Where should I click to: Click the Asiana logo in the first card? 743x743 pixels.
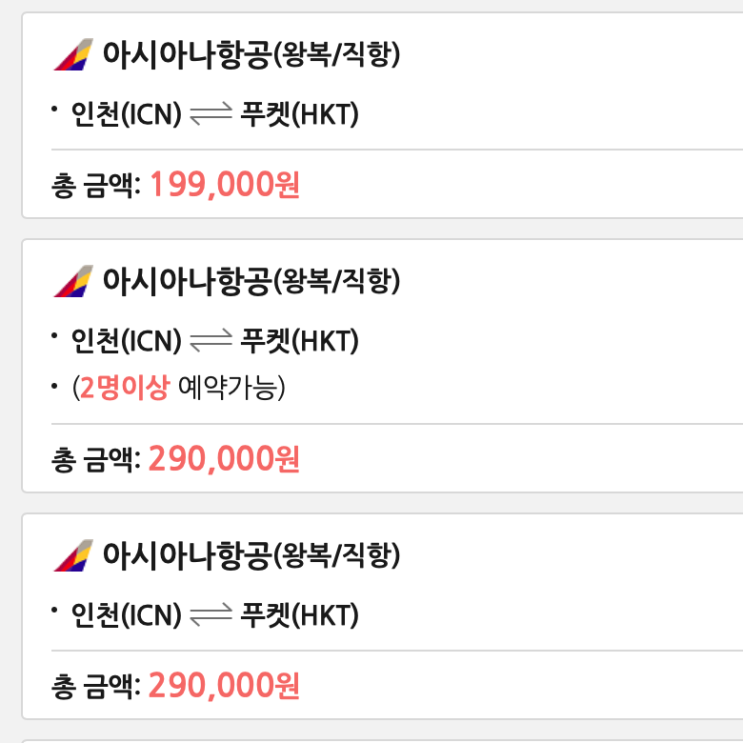point(73,55)
